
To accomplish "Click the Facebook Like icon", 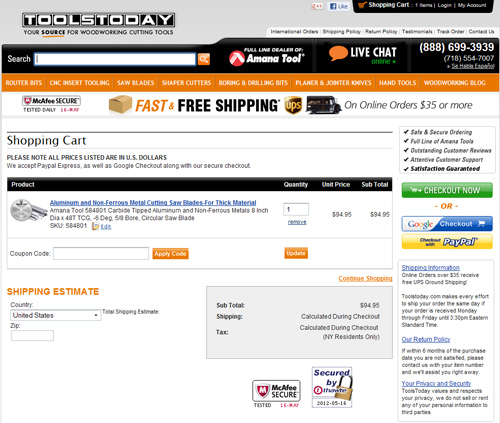I will 338,6.
